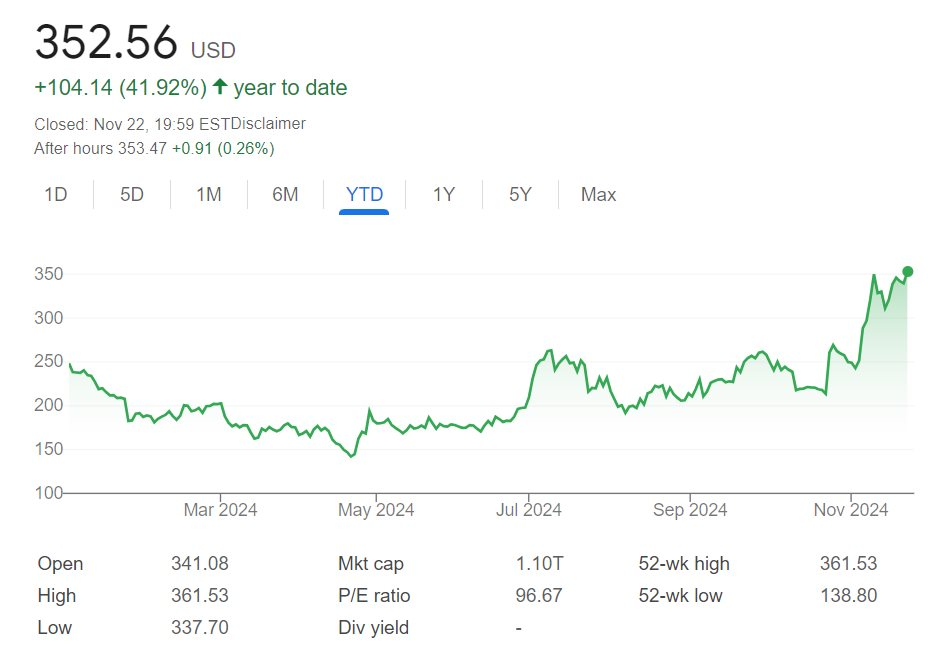The width and height of the screenshot is (940, 654).
Task: Click the active YTD tab
Action: (364, 194)
